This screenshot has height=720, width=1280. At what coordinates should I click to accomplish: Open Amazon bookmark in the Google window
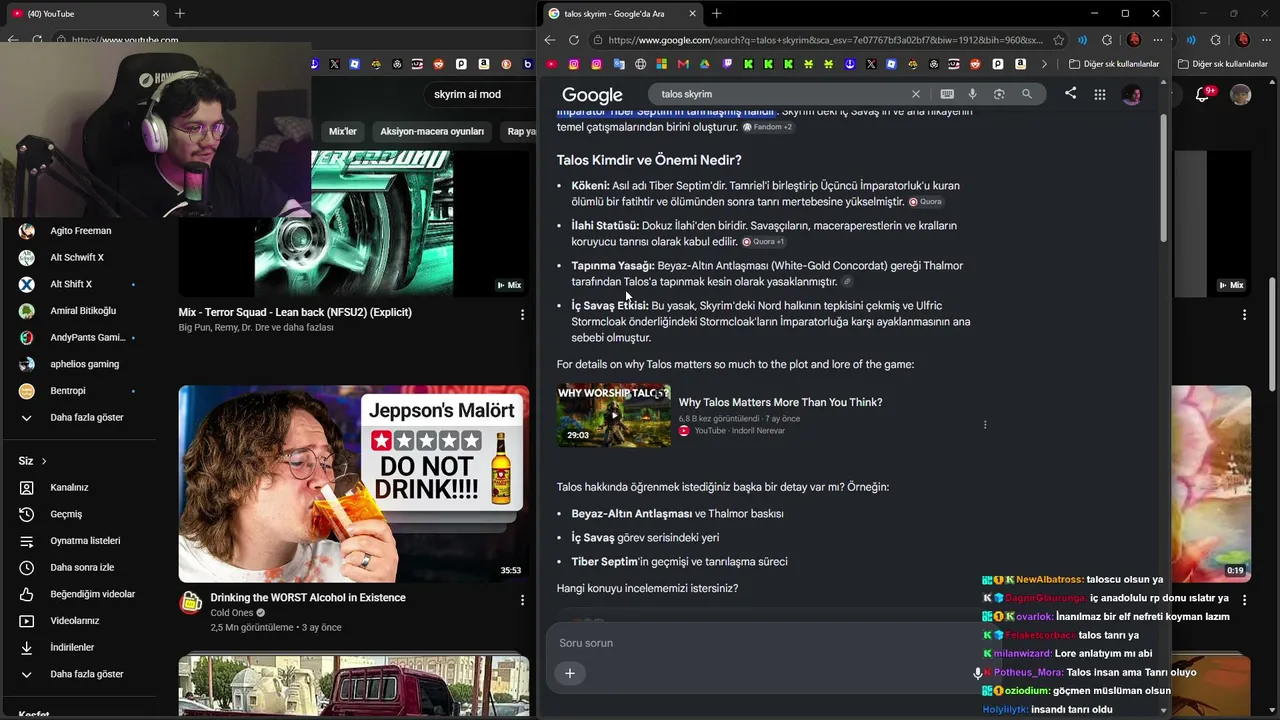pyautogui.click(x=1020, y=64)
